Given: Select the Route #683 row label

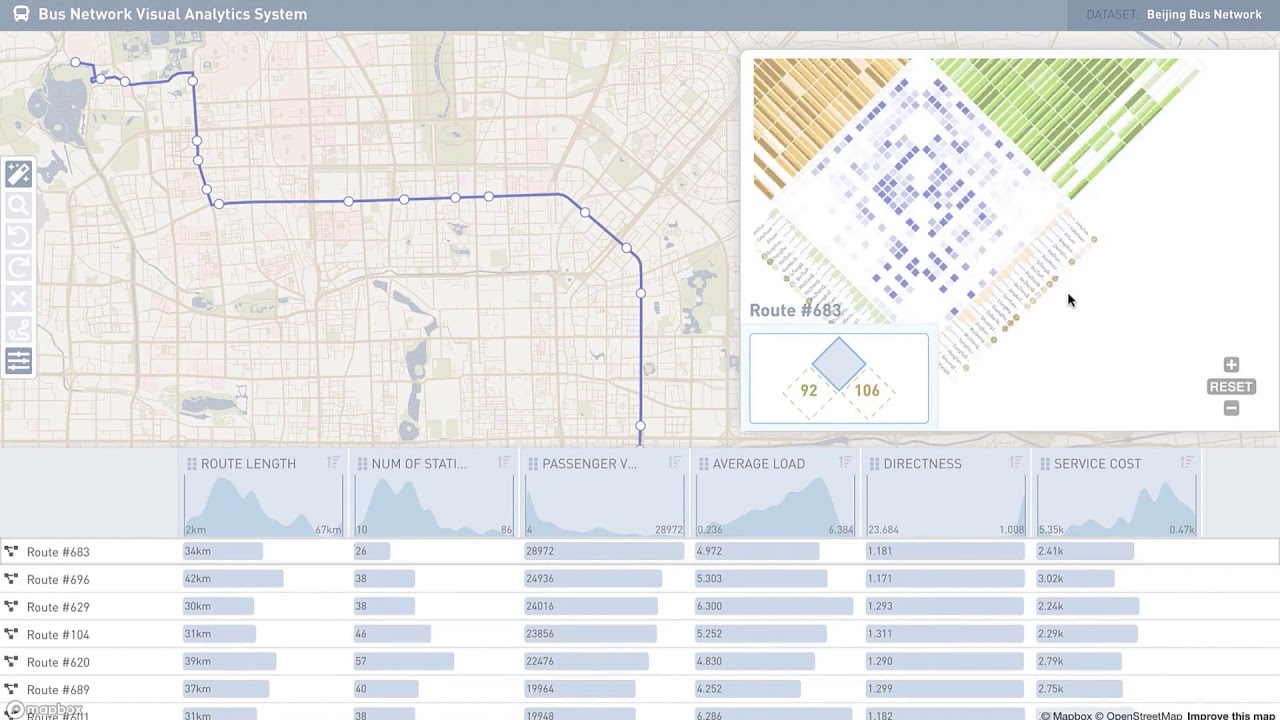Looking at the screenshot, I should click(58, 552).
